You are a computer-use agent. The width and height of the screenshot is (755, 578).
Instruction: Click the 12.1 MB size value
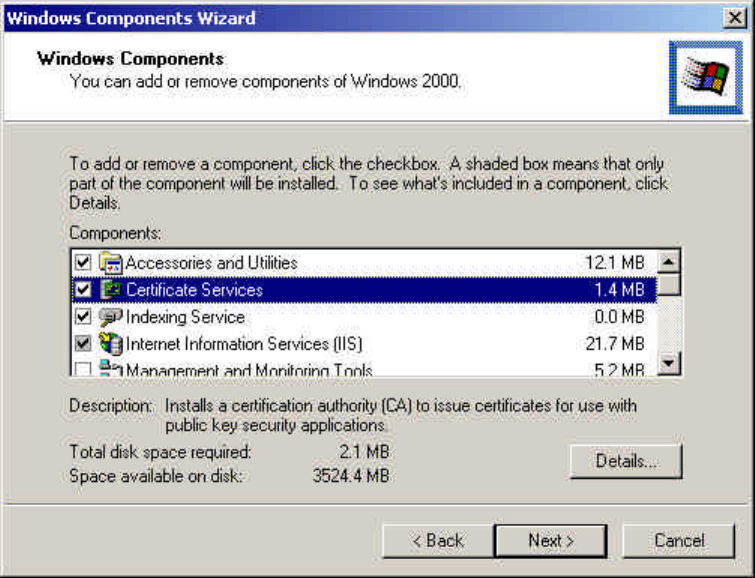coord(615,263)
